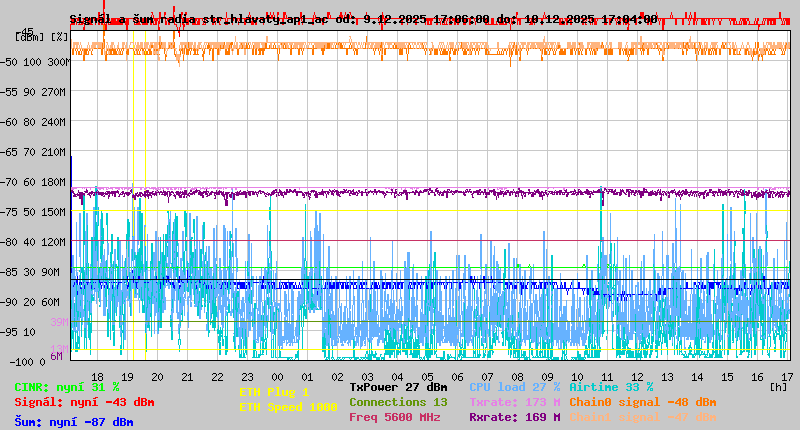Click hour '09' on the time axis
The width and height of the screenshot is (800, 430).
(x=547, y=377)
